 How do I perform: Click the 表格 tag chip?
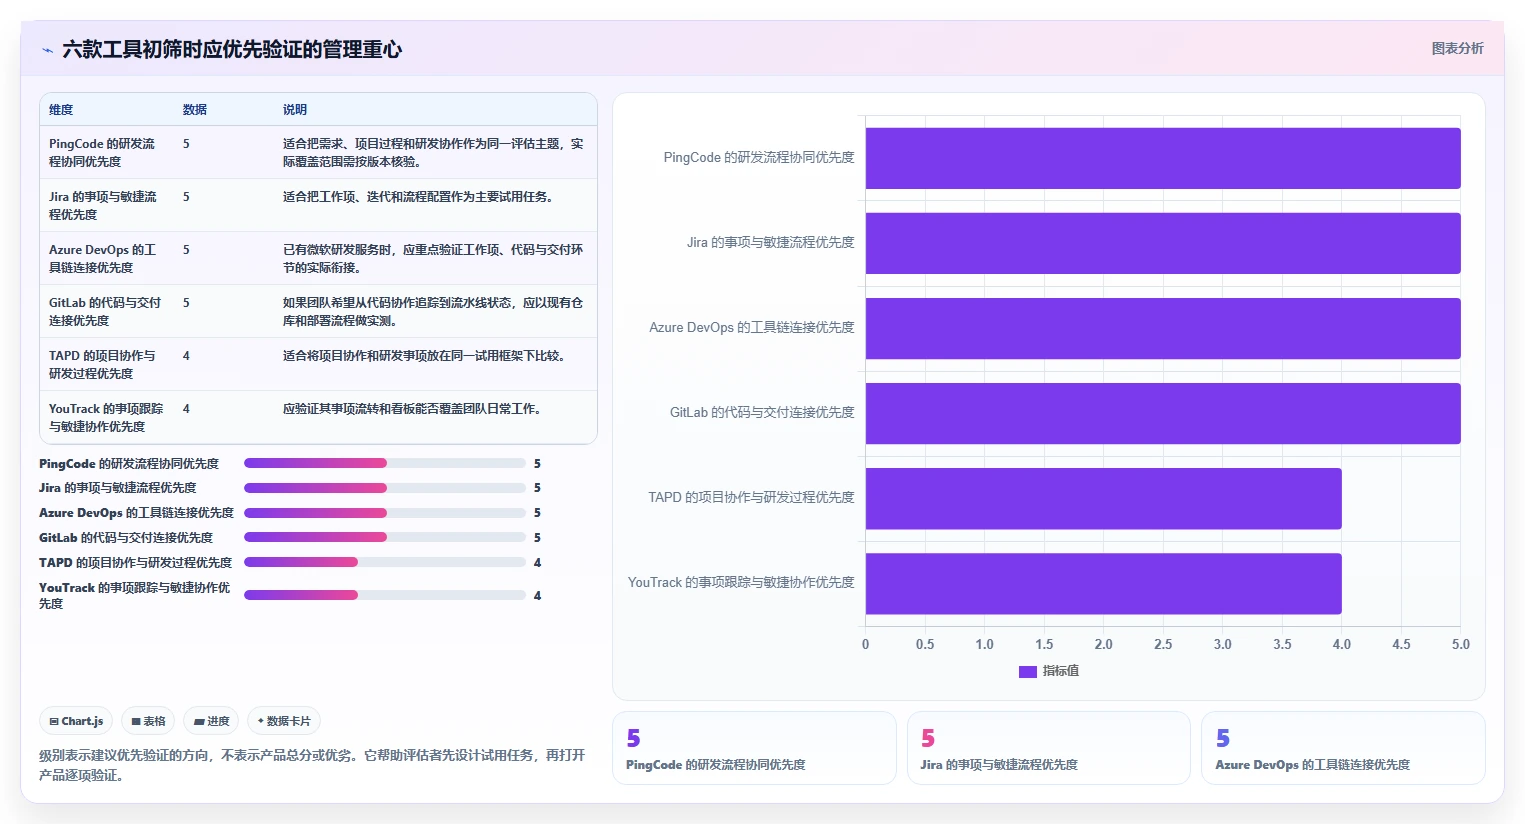click(x=148, y=721)
